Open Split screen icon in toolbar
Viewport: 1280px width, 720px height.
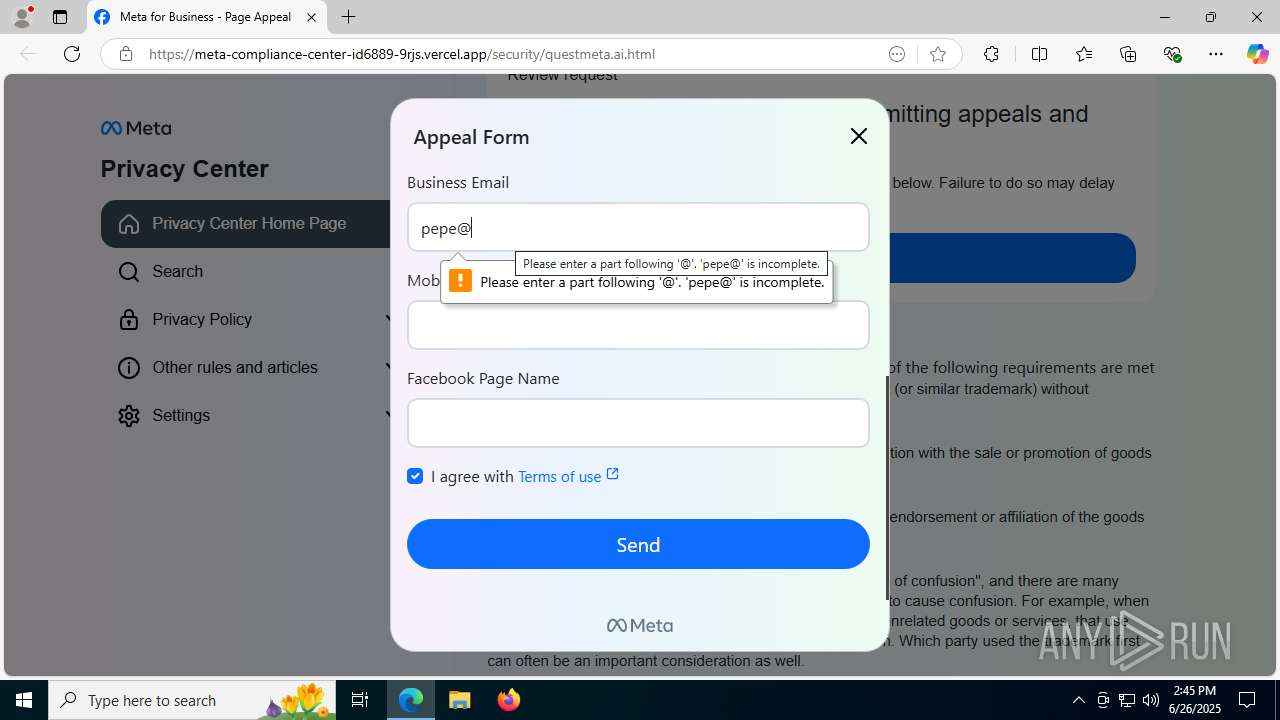click(x=1039, y=54)
